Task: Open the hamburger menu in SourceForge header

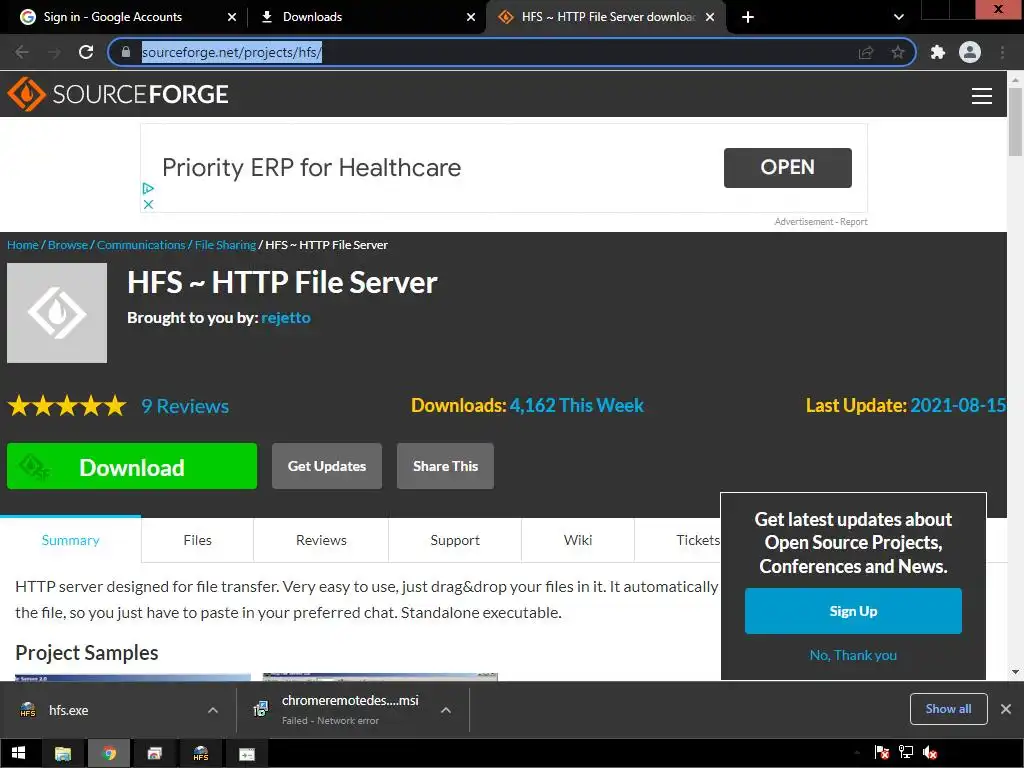Action: click(x=981, y=95)
